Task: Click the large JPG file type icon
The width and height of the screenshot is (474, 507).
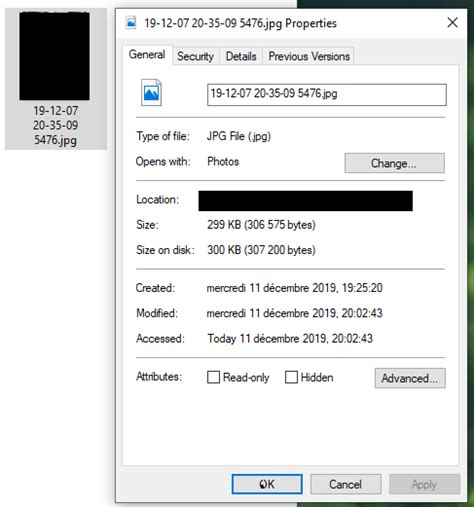Action: coord(151,92)
